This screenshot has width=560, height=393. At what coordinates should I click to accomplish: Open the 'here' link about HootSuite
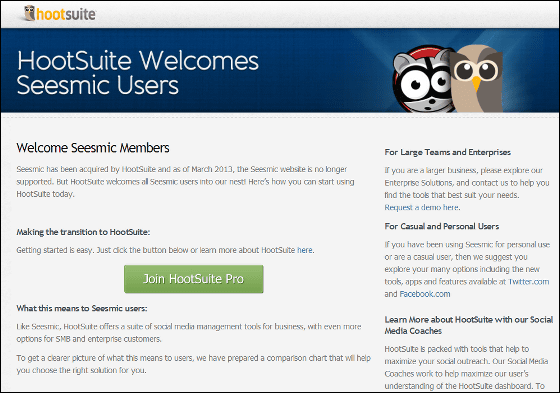pos(305,250)
